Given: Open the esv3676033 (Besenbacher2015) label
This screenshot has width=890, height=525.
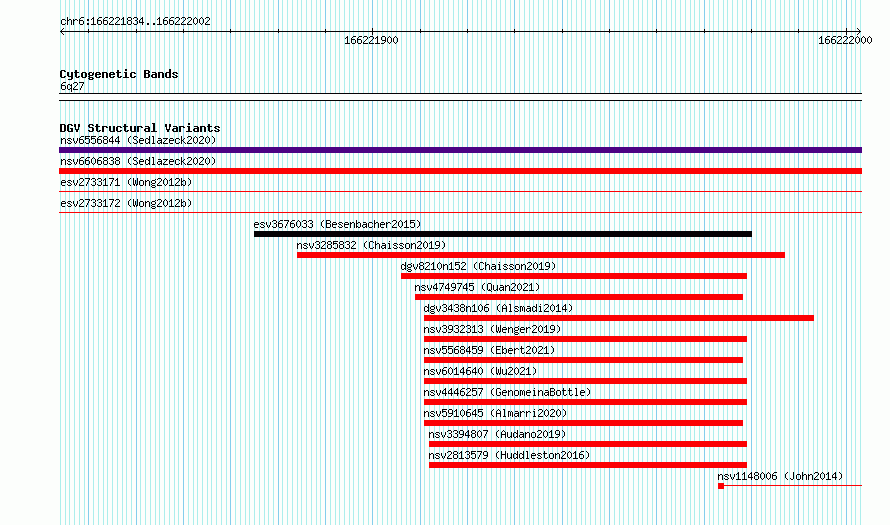Looking at the screenshot, I should [337, 224].
